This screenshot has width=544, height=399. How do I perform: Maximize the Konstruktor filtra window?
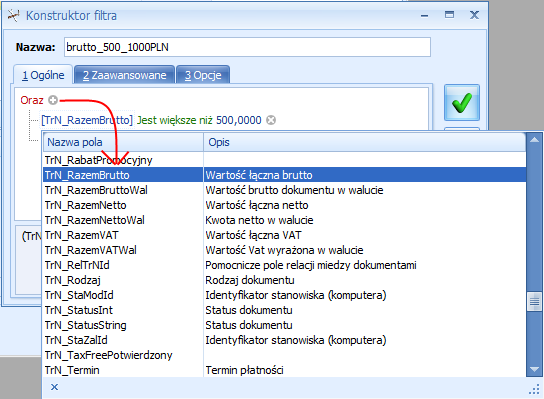[x=449, y=15]
